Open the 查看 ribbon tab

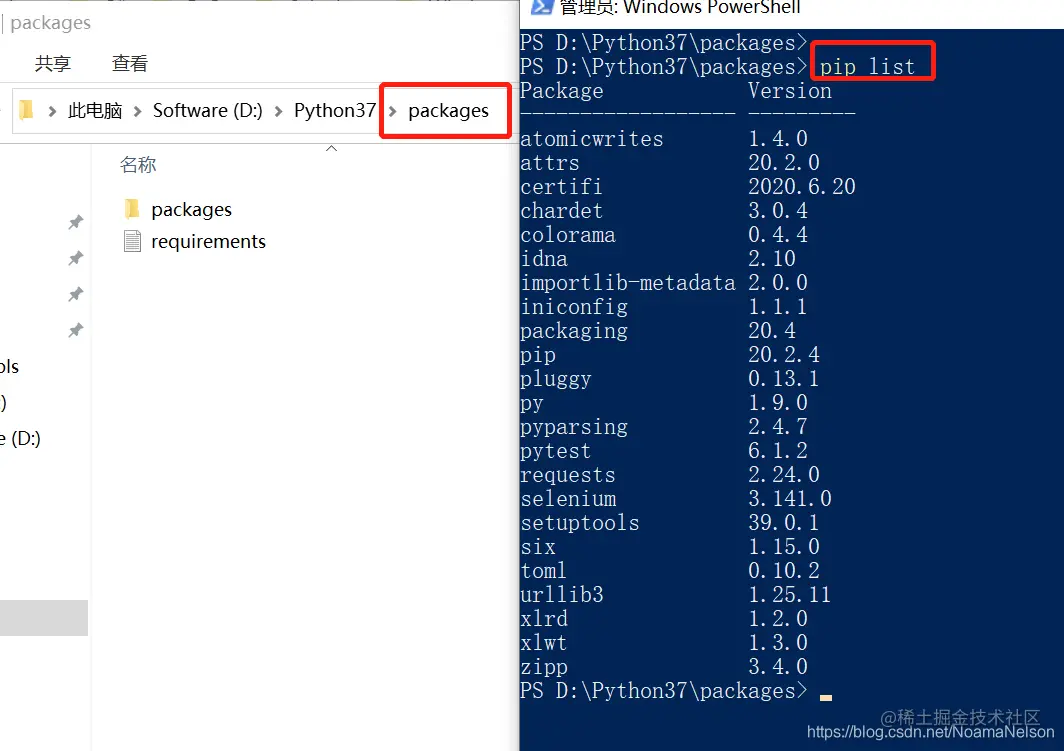[x=130, y=64]
